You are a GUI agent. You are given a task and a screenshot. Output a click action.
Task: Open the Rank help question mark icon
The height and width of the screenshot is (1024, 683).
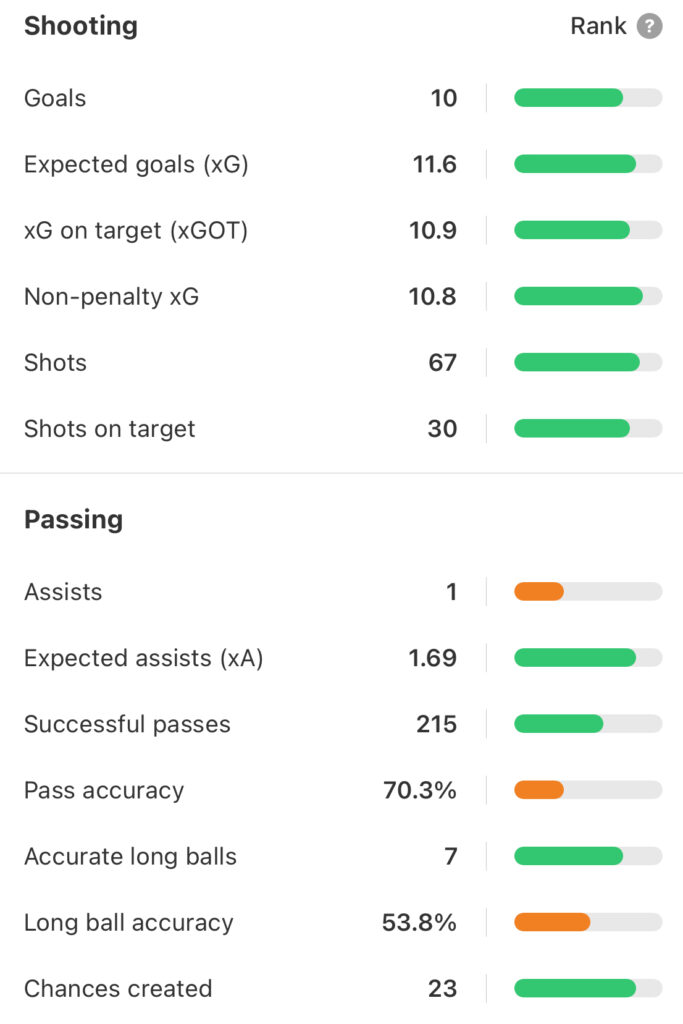(x=649, y=26)
